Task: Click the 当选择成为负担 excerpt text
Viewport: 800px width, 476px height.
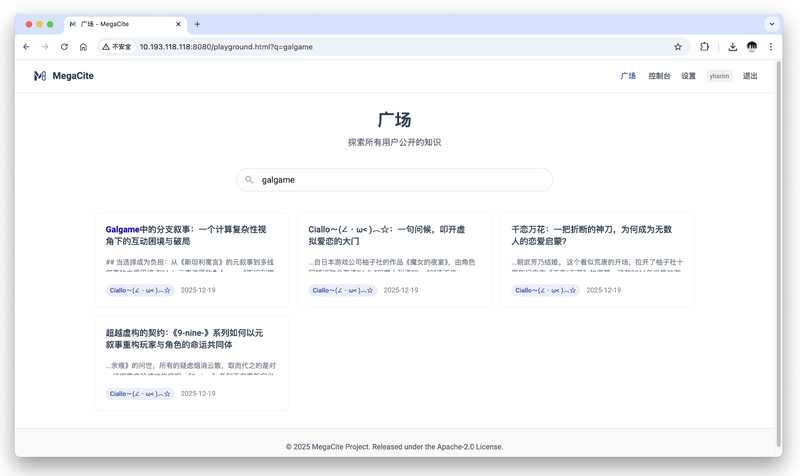Action: [190, 265]
